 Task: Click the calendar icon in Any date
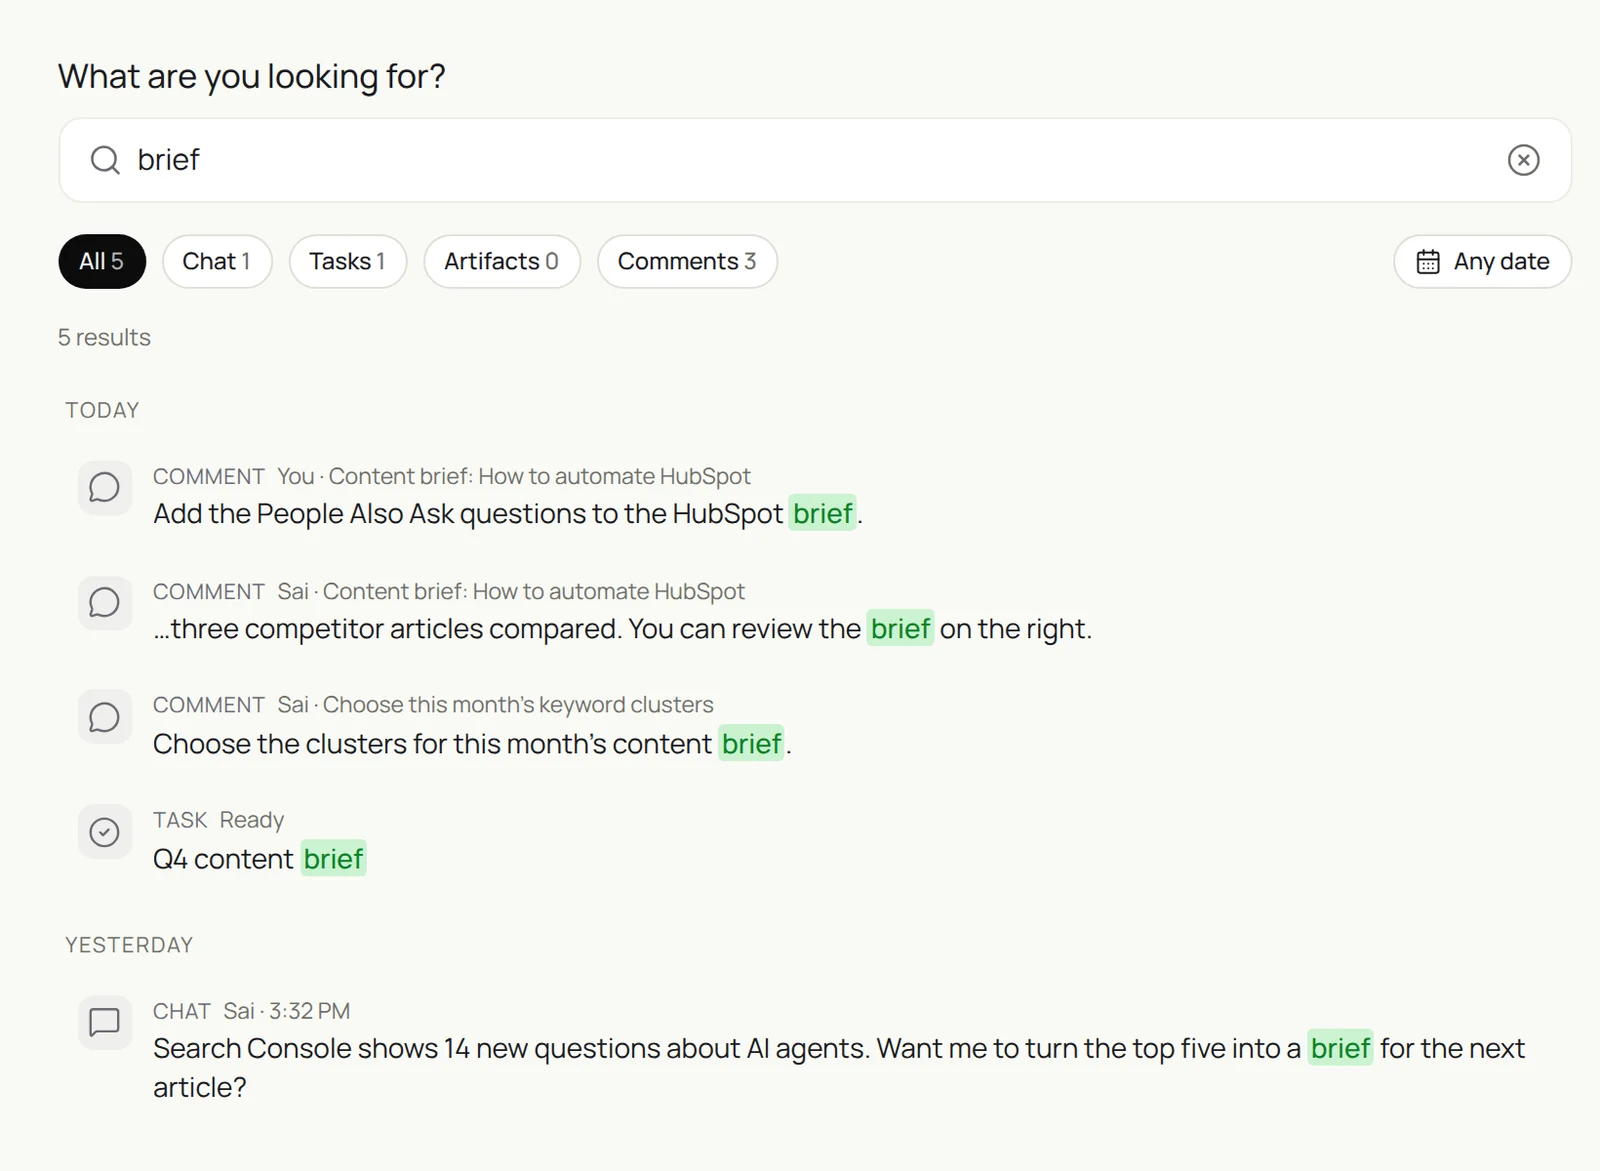(1428, 262)
